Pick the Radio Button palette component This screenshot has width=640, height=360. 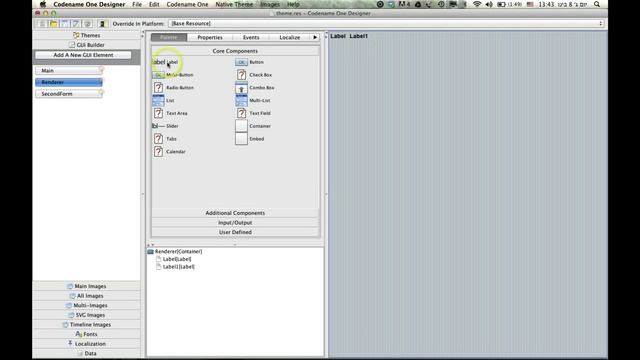point(173,88)
